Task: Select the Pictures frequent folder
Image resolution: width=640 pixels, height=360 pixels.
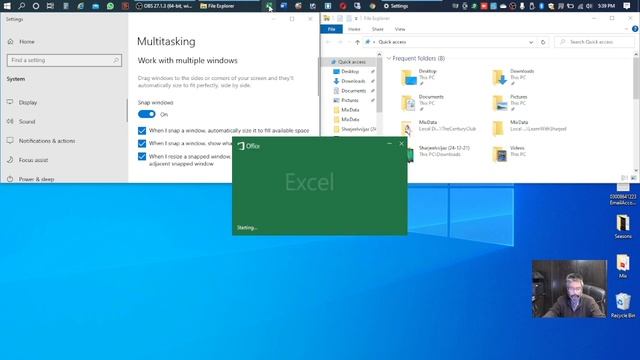Action: (x=510, y=102)
